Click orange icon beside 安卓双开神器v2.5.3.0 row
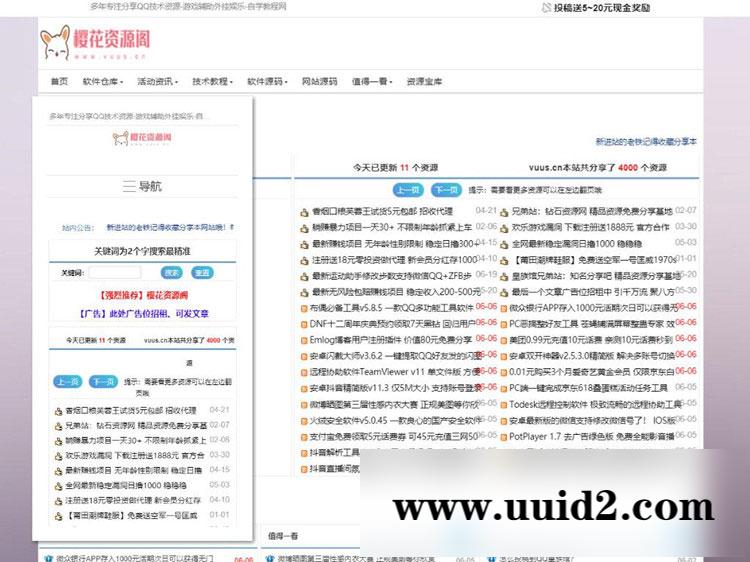This screenshot has width=750, height=562. click(x=504, y=357)
